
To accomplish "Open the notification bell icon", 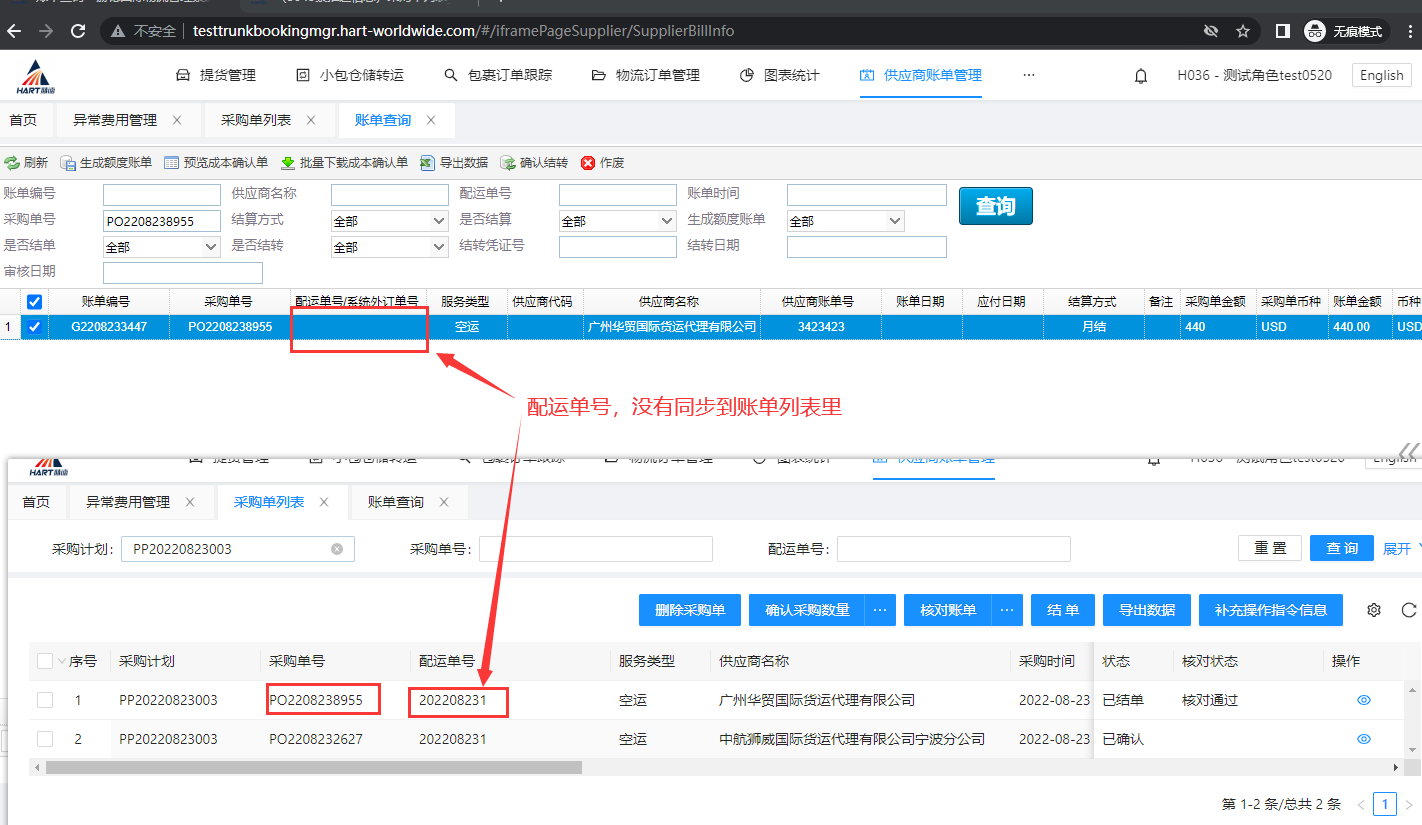I will pos(1141,76).
